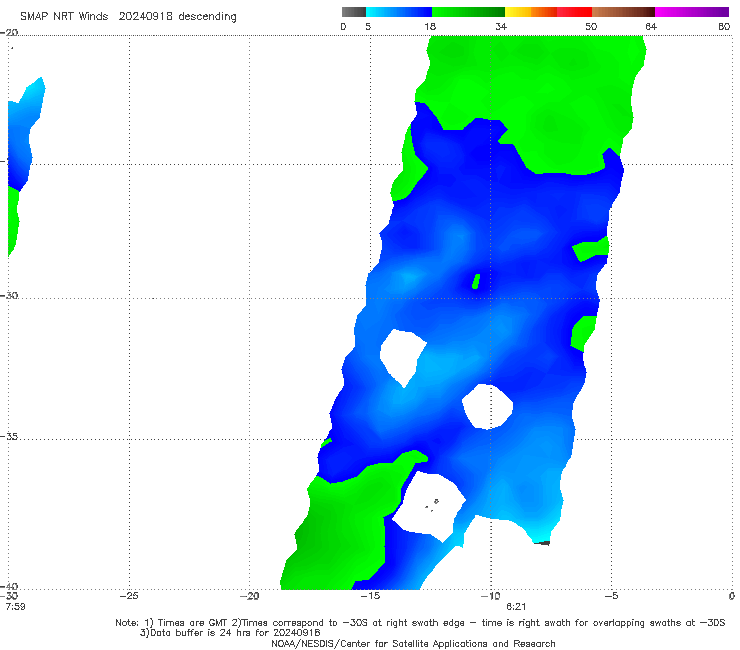Click the color bar label "64"

coord(651,27)
